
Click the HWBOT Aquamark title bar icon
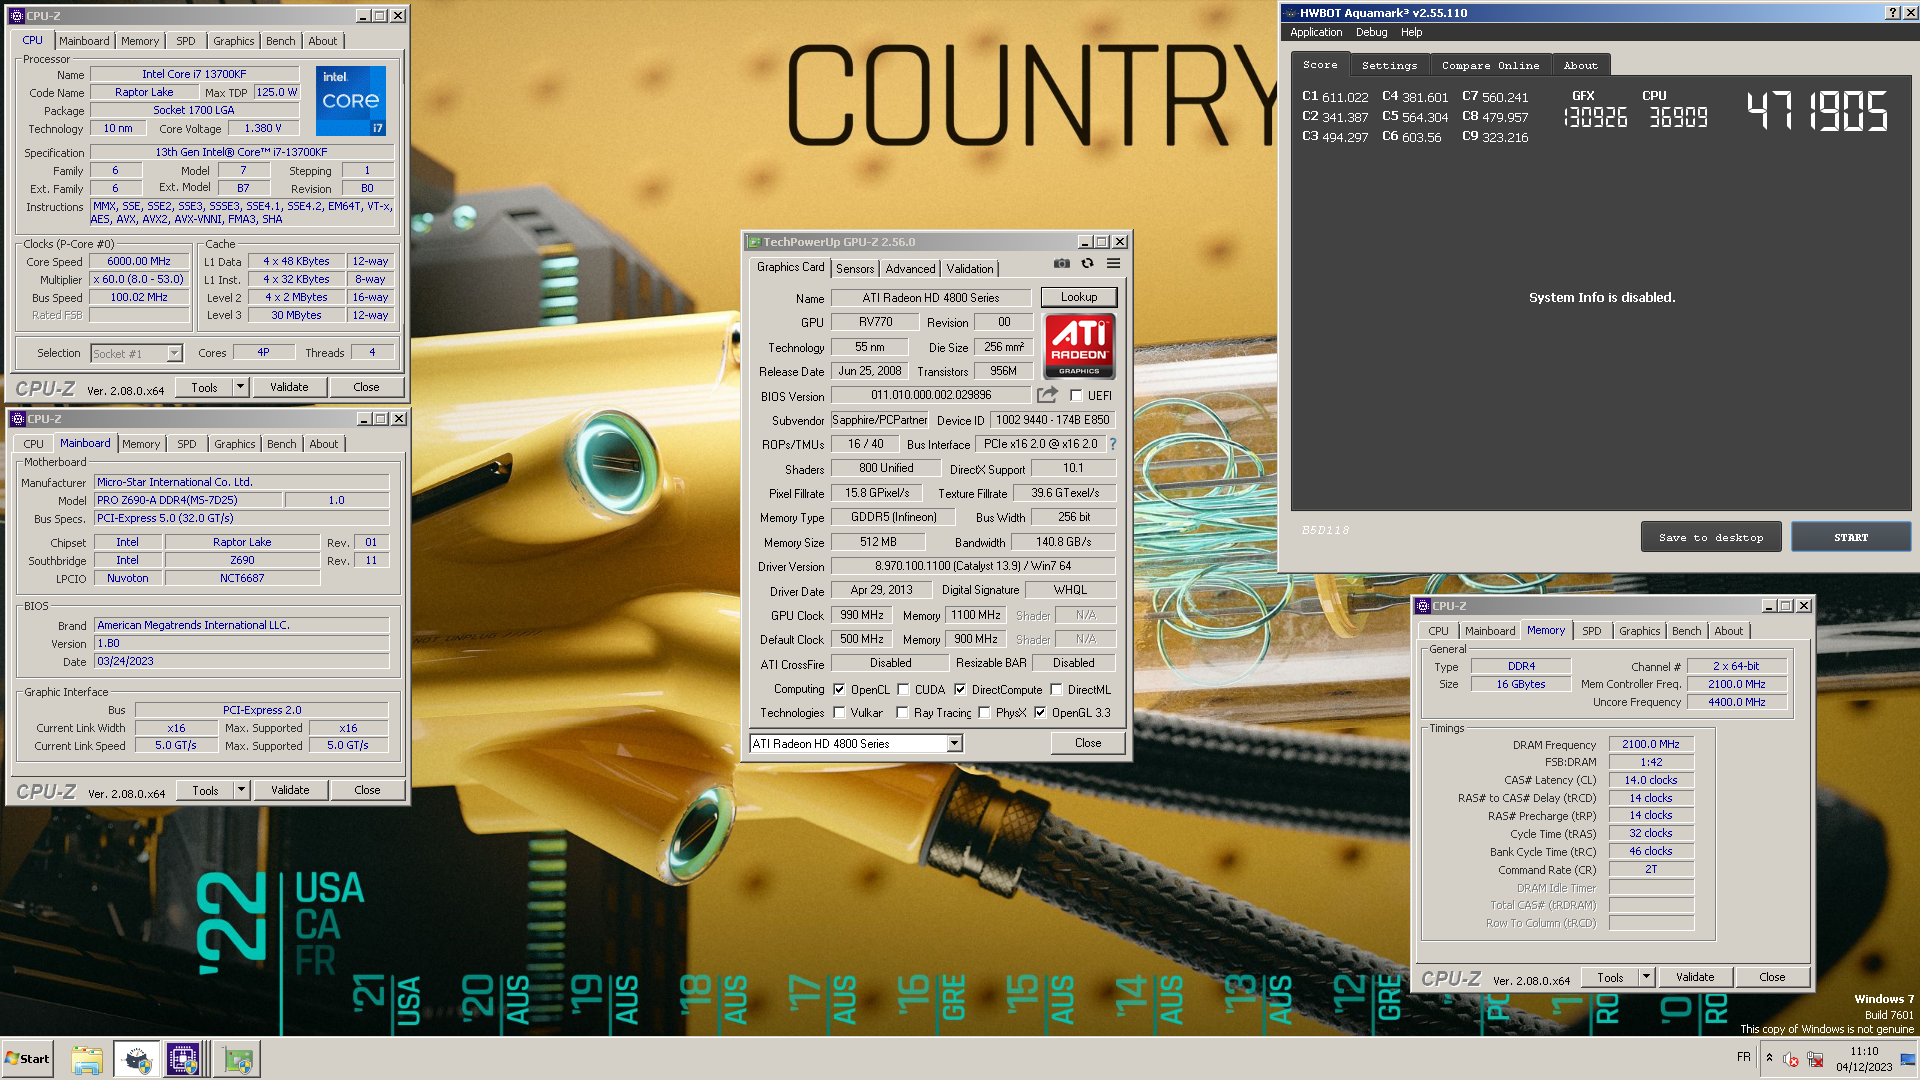[1290, 13]
